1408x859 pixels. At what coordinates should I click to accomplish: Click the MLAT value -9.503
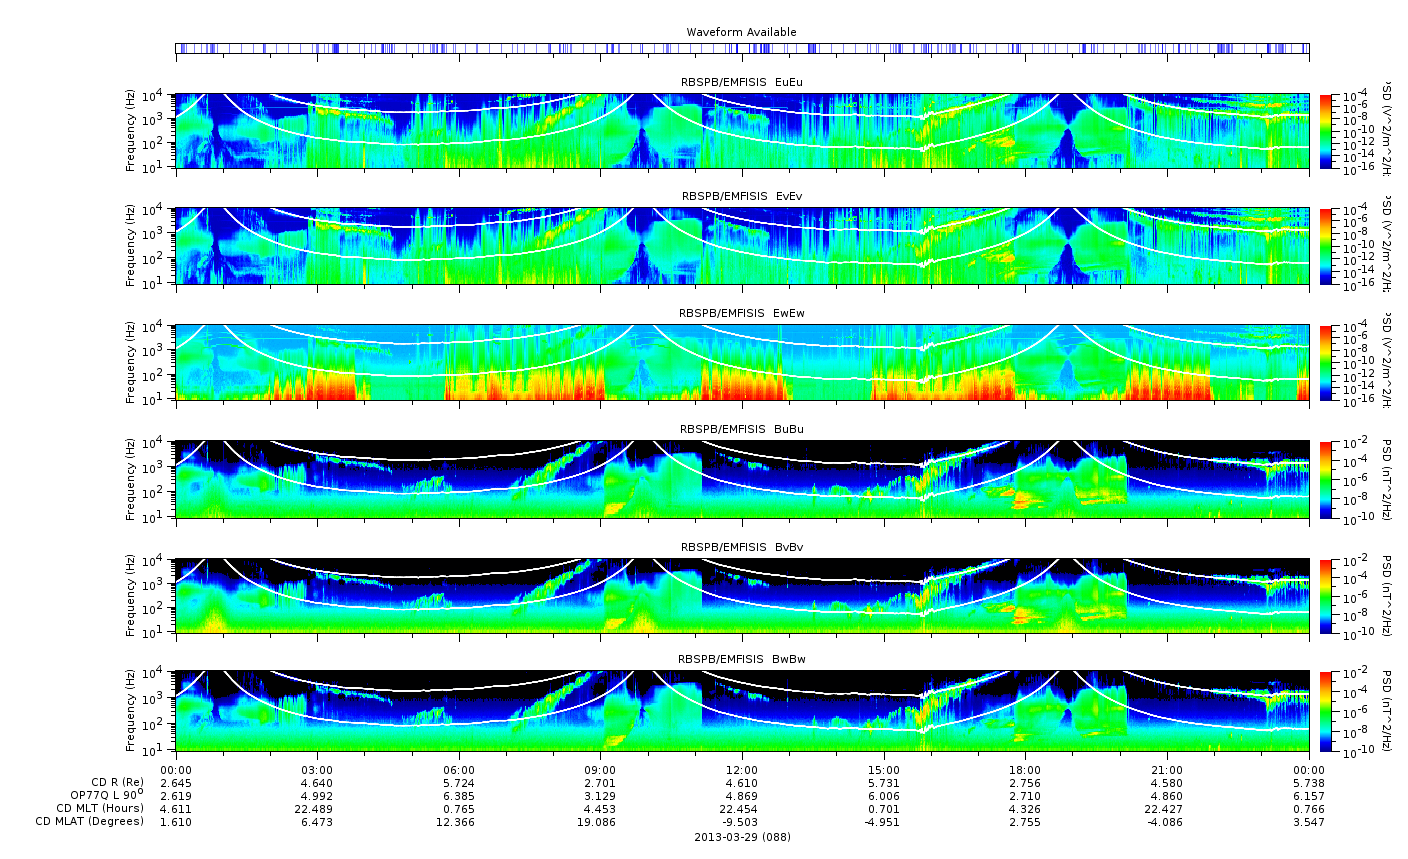pos(742,821)
